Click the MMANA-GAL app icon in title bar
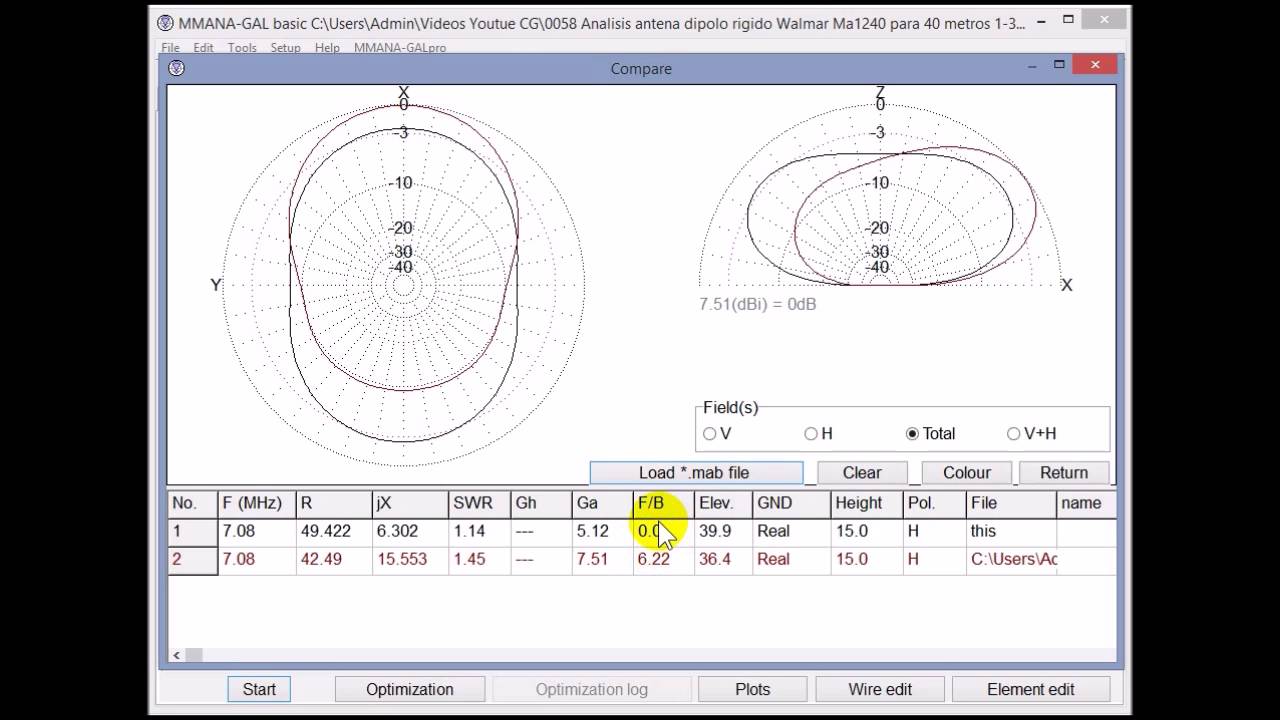The width and height of the screenshot is (1280, 720). click(166, 23)
